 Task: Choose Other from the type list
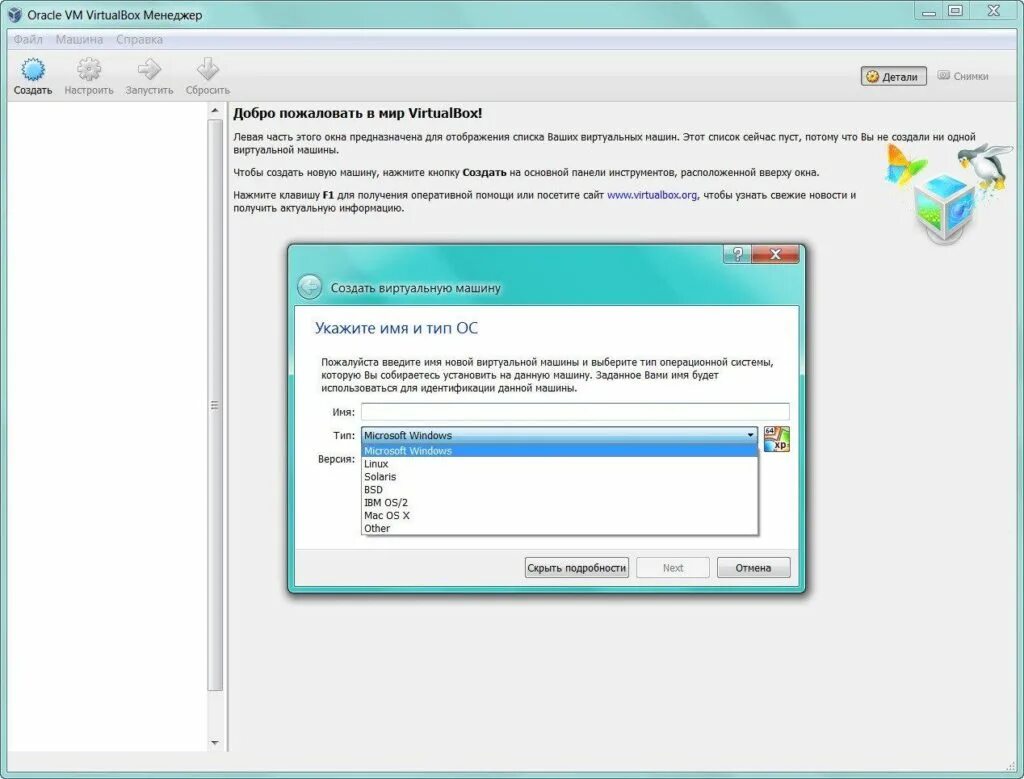click(560, 528)
